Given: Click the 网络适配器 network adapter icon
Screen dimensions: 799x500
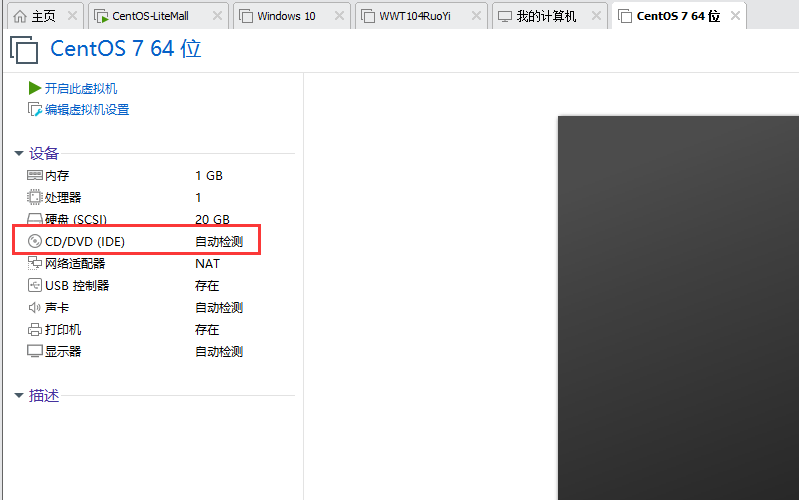Looking at the screenshot, I should pos(35,264).
